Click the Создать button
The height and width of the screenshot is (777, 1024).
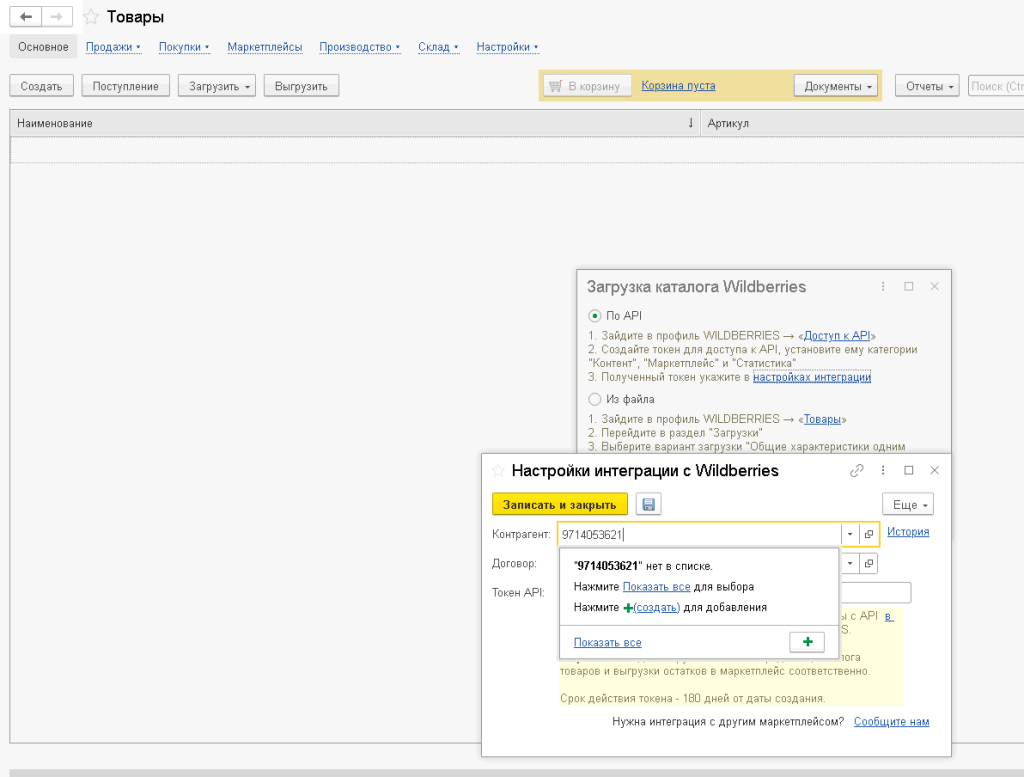coord(41,86)
